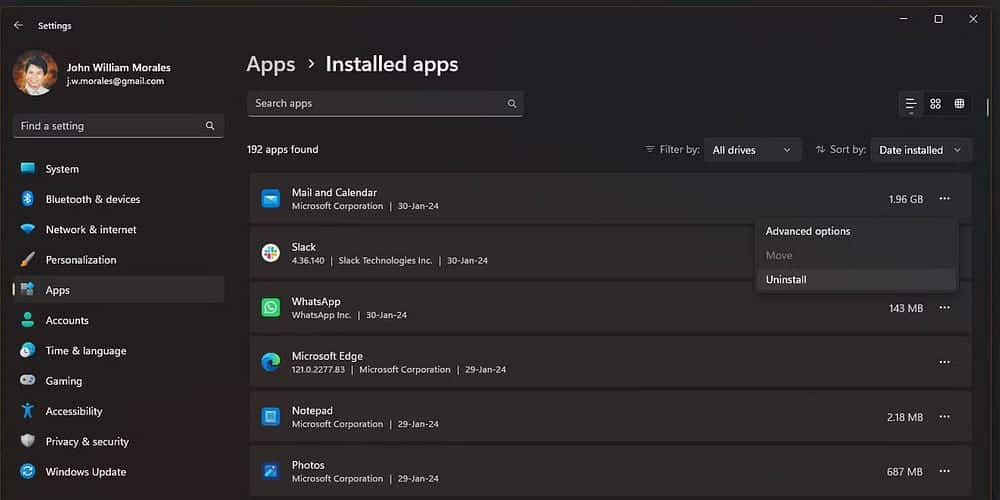Click the Personalization paintbrush icon
Screen dimensions: 1000x500
coord(27,260)
